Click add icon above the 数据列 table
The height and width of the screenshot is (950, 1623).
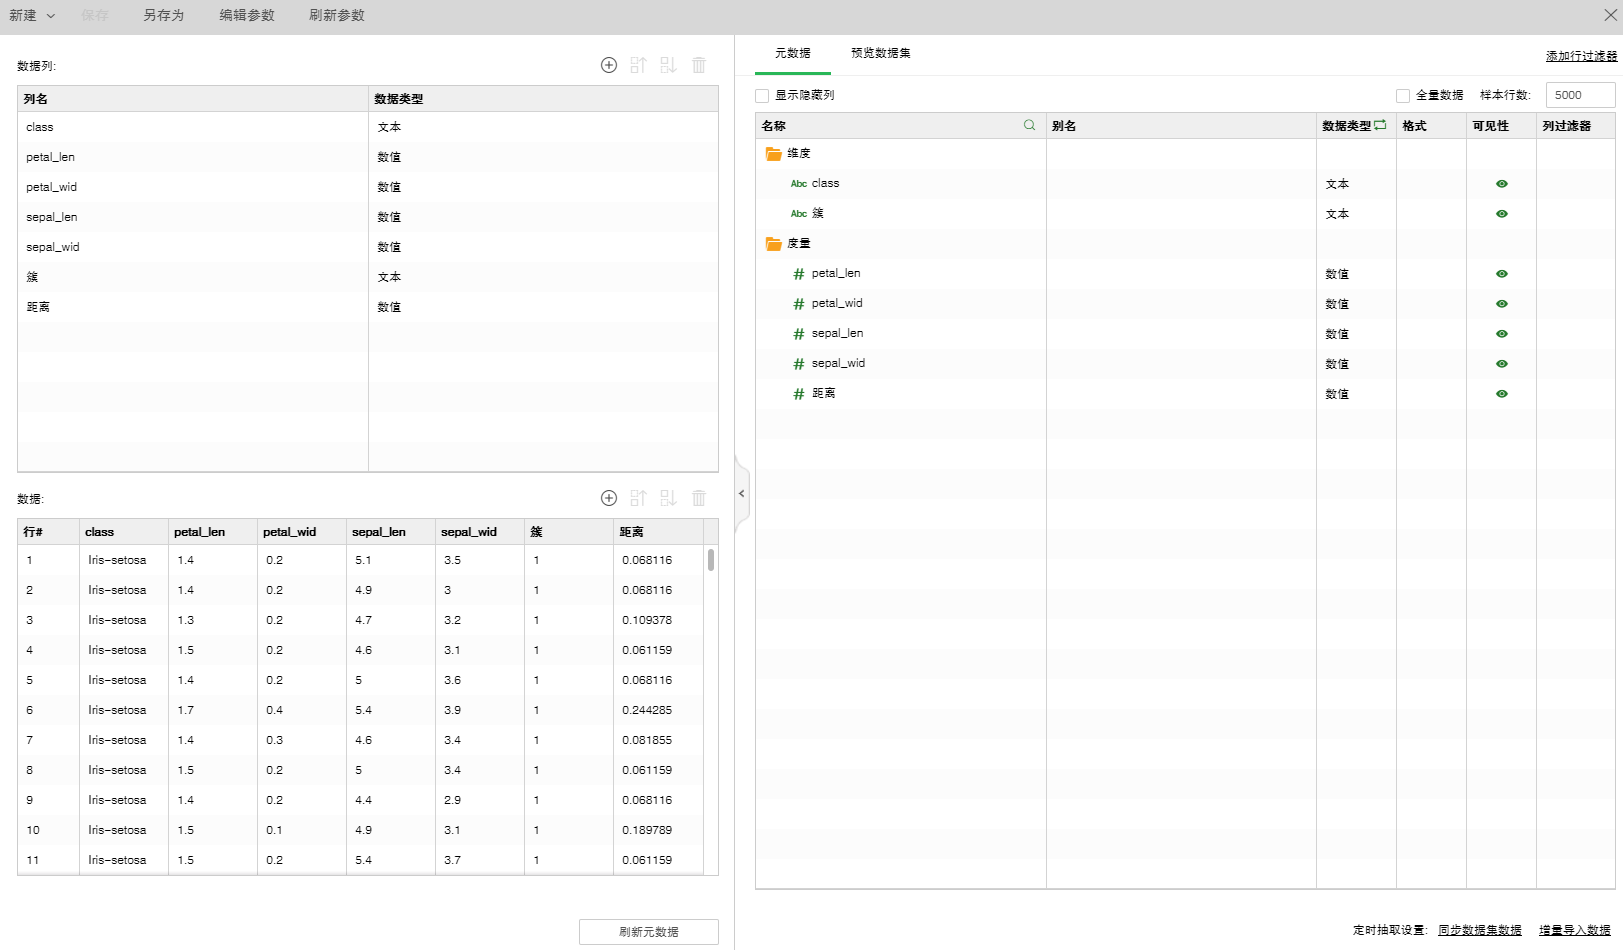(608, 65)
